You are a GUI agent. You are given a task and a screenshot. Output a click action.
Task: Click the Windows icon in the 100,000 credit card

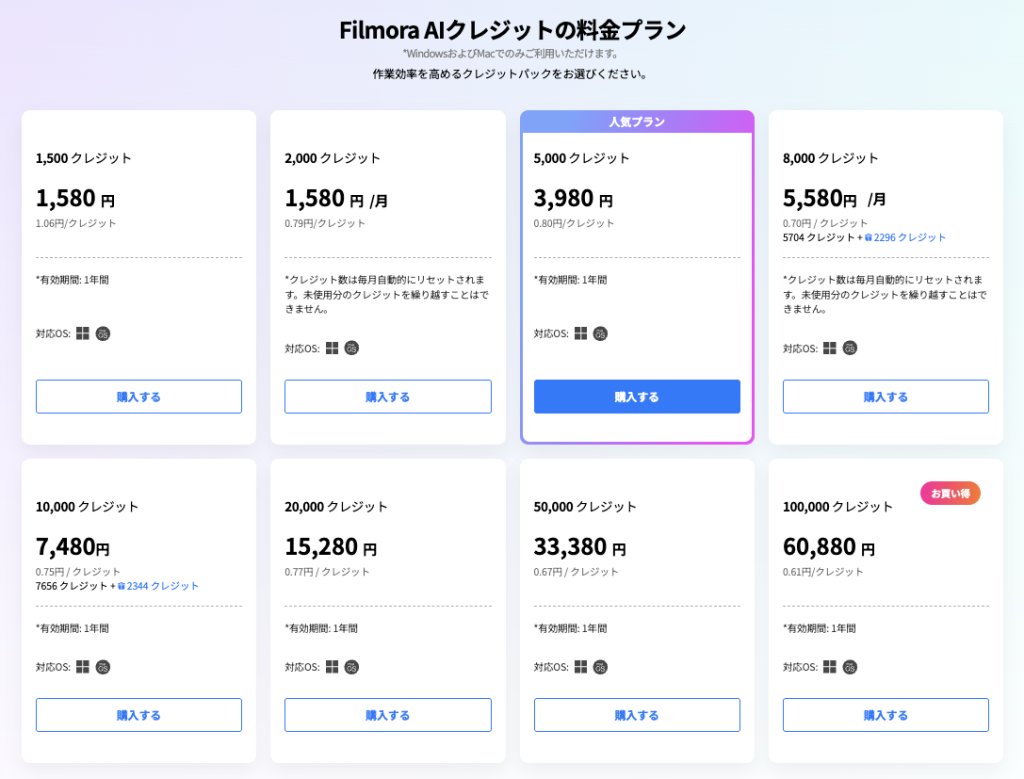[x=830, y=667]
